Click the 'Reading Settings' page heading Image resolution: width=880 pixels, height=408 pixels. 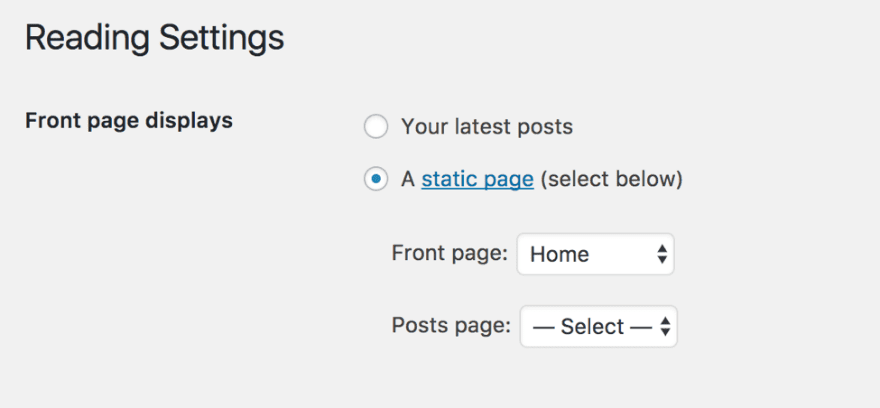point(154,39)
